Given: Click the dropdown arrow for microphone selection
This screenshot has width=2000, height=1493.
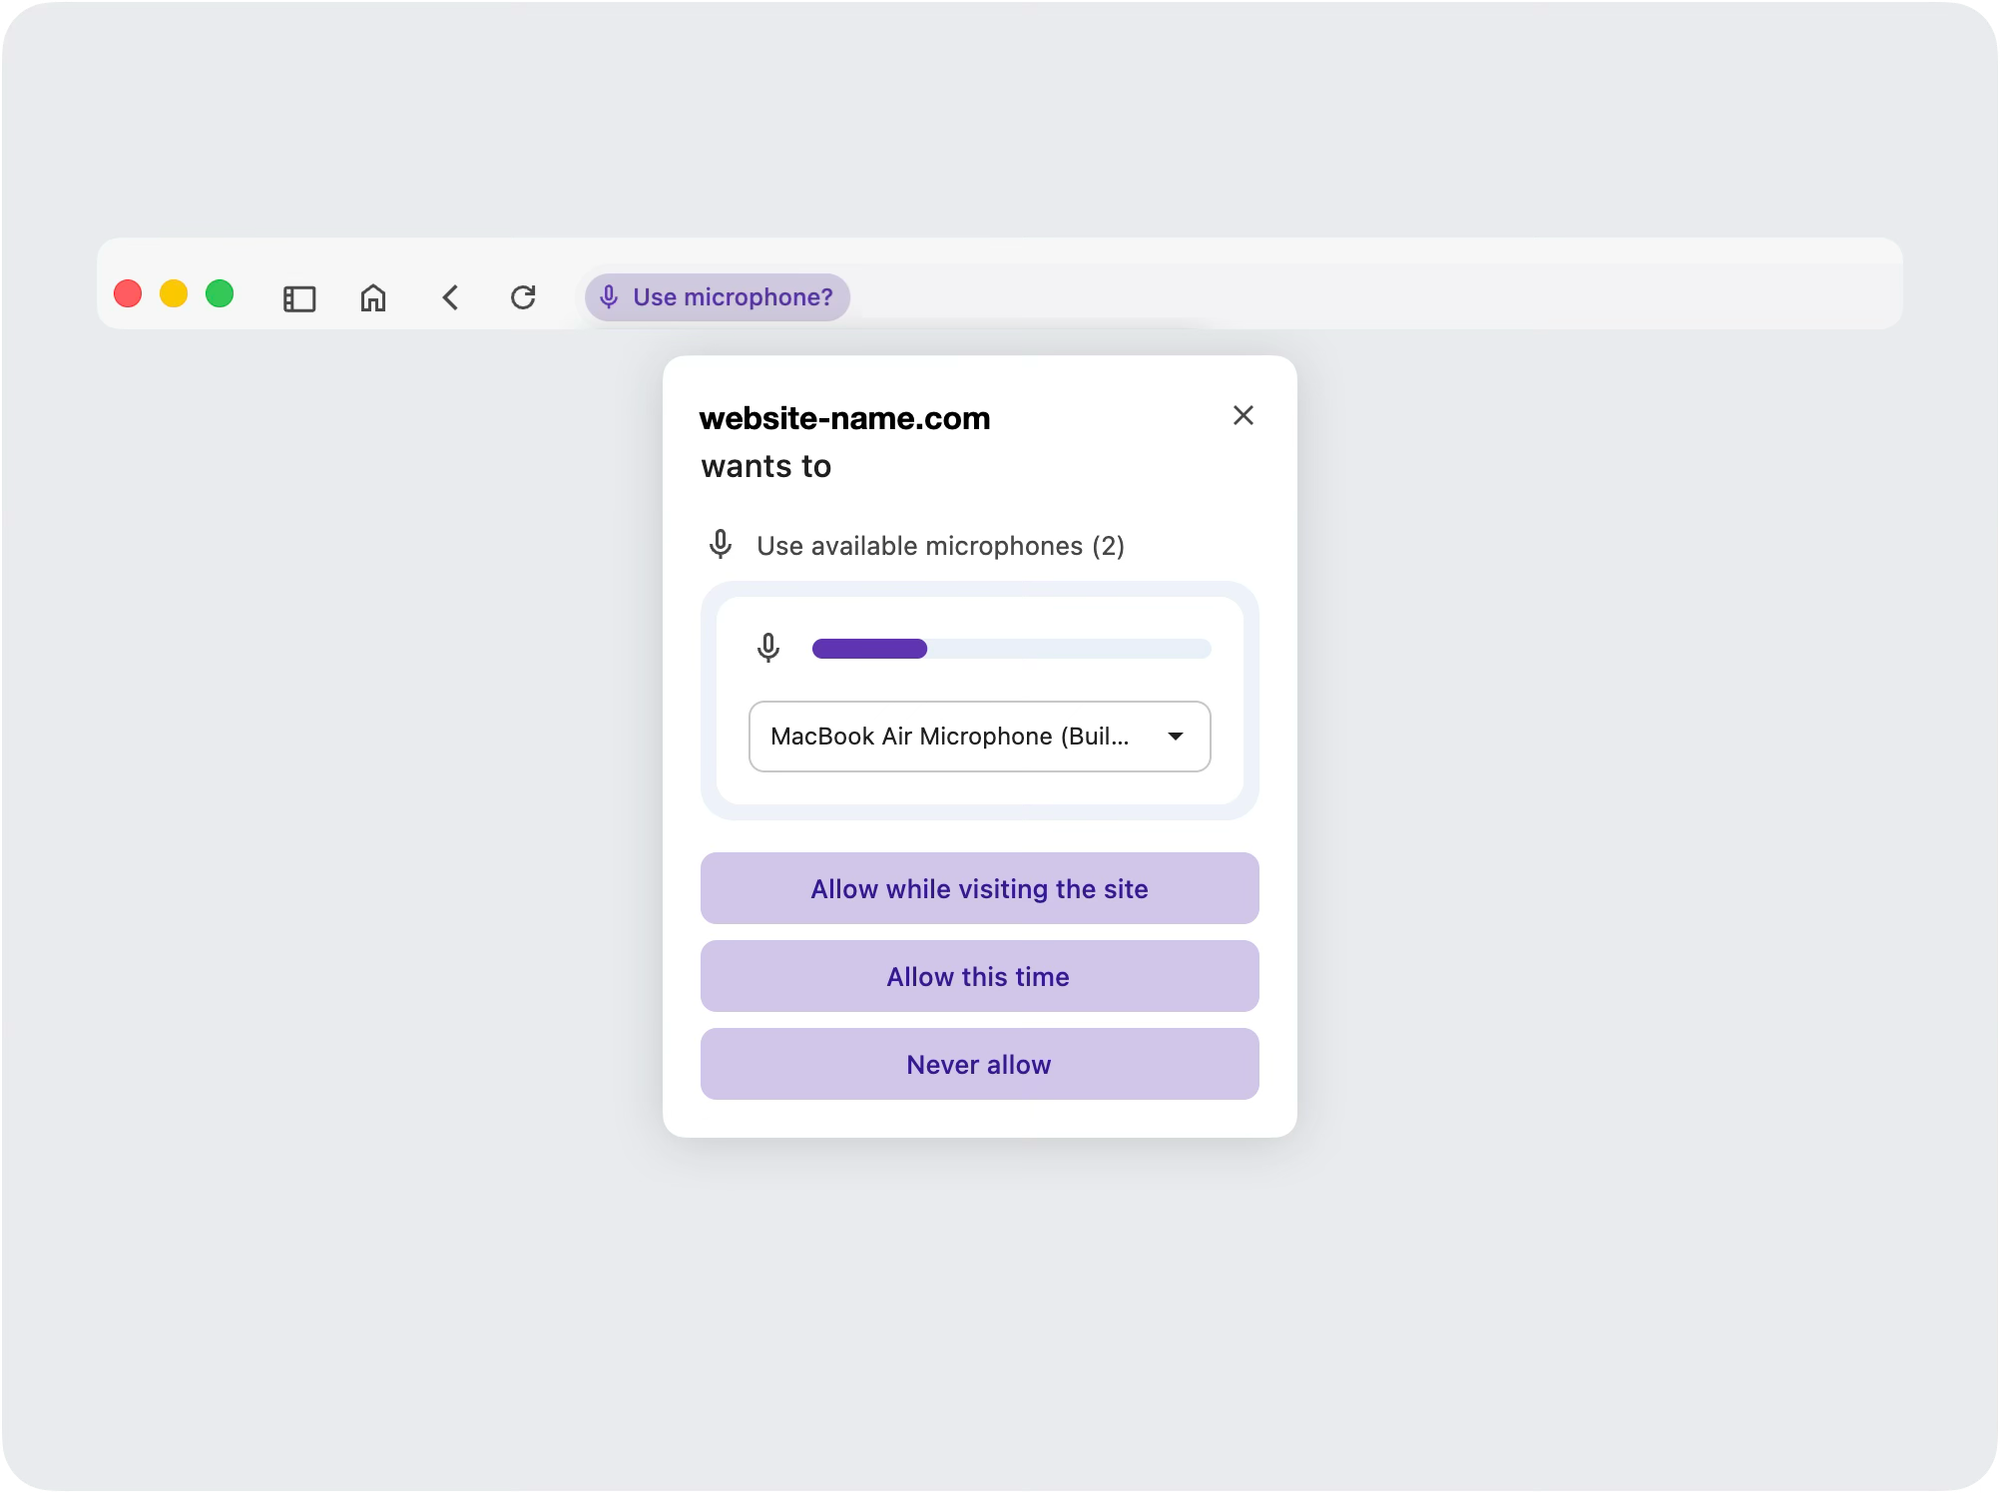Looking at the screenshot, I should [x=1176, y=736].
